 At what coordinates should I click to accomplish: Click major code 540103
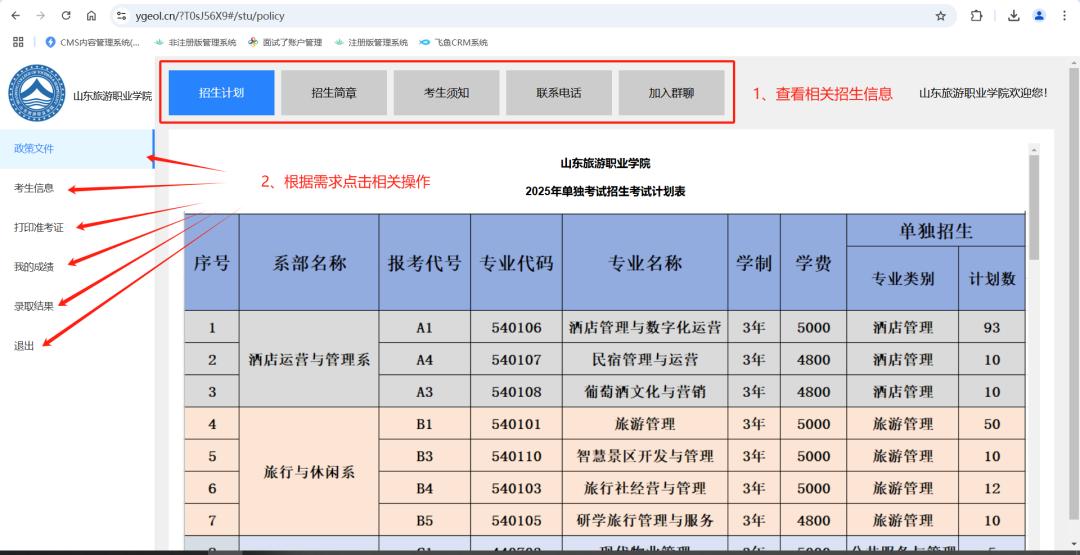click(x=517, y=488)
